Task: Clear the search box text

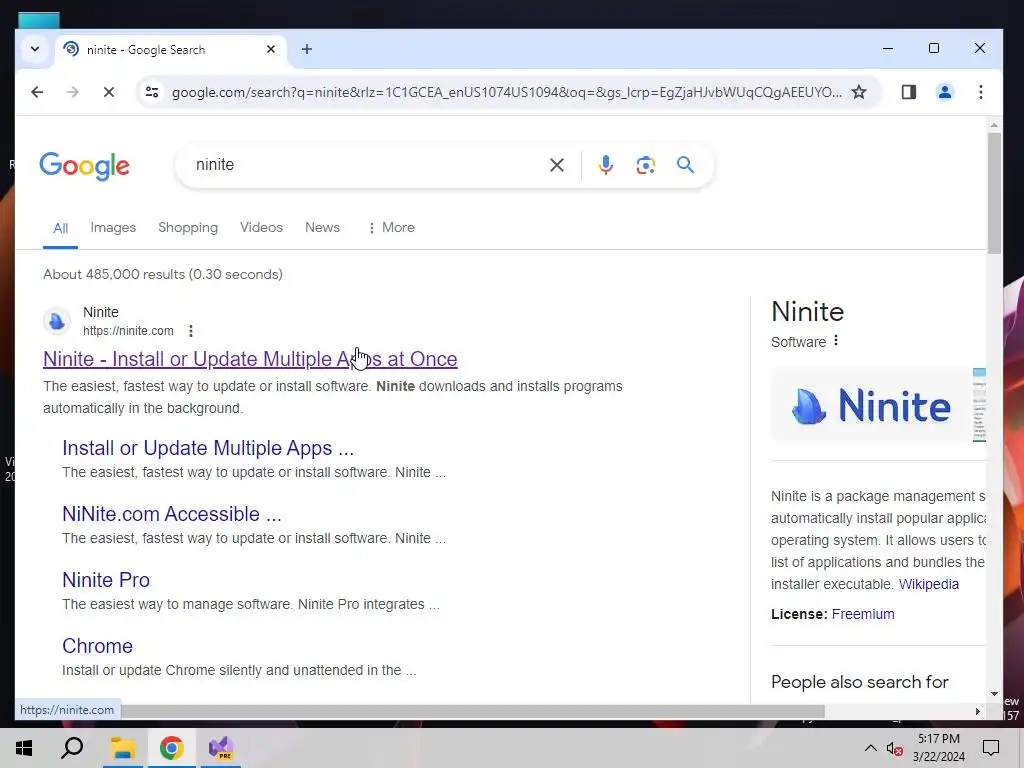Action: tap(556, 165)
